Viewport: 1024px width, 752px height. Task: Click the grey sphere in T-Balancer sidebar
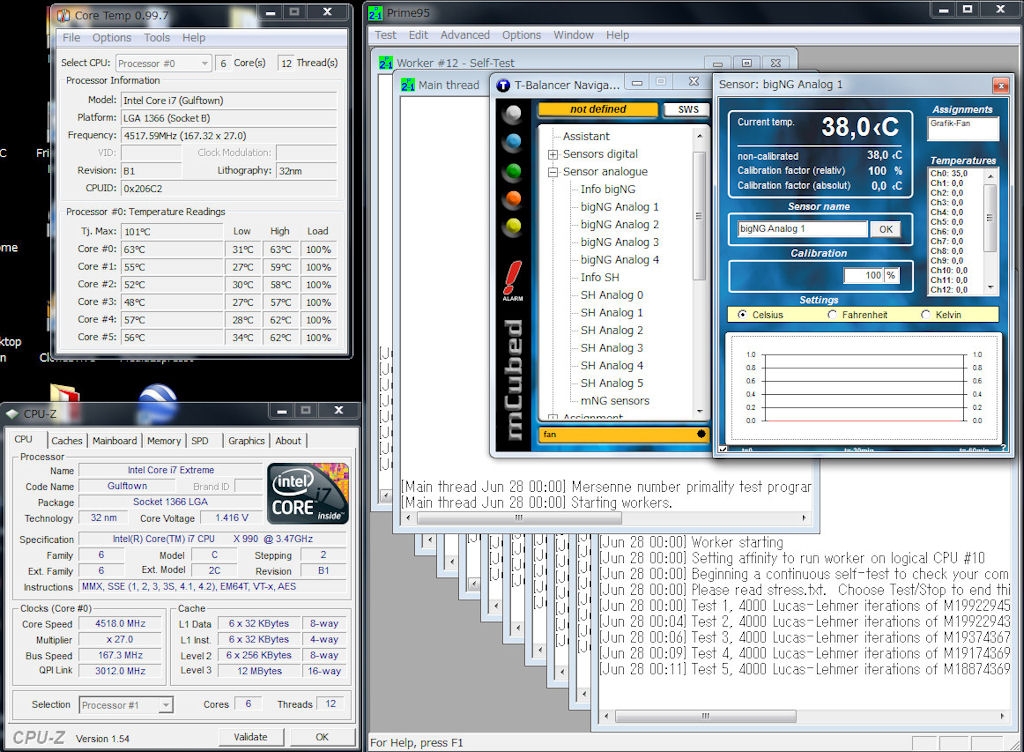(513, 113)
